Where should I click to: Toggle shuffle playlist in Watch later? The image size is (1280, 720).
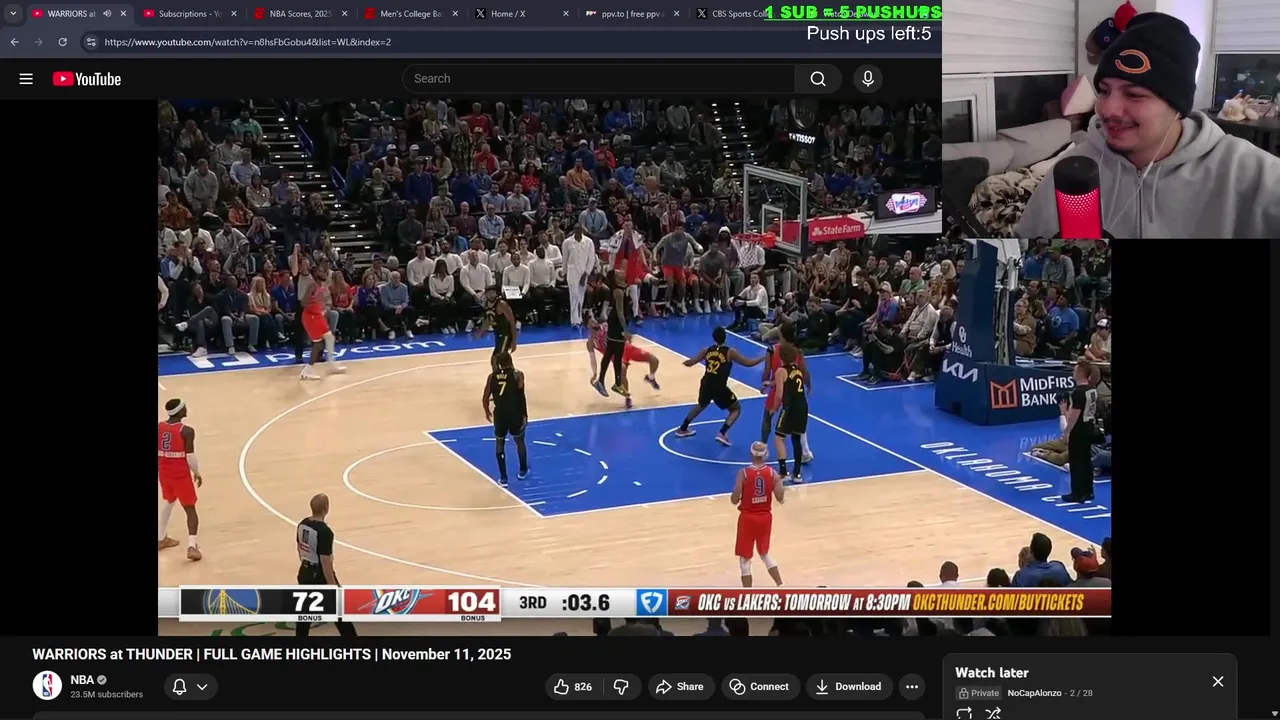point(993,713)
